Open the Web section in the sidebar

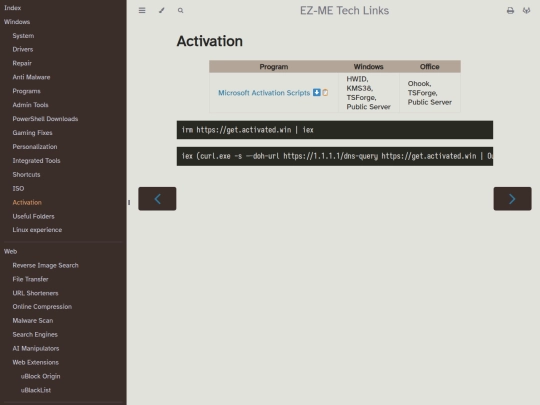(10, 251)
